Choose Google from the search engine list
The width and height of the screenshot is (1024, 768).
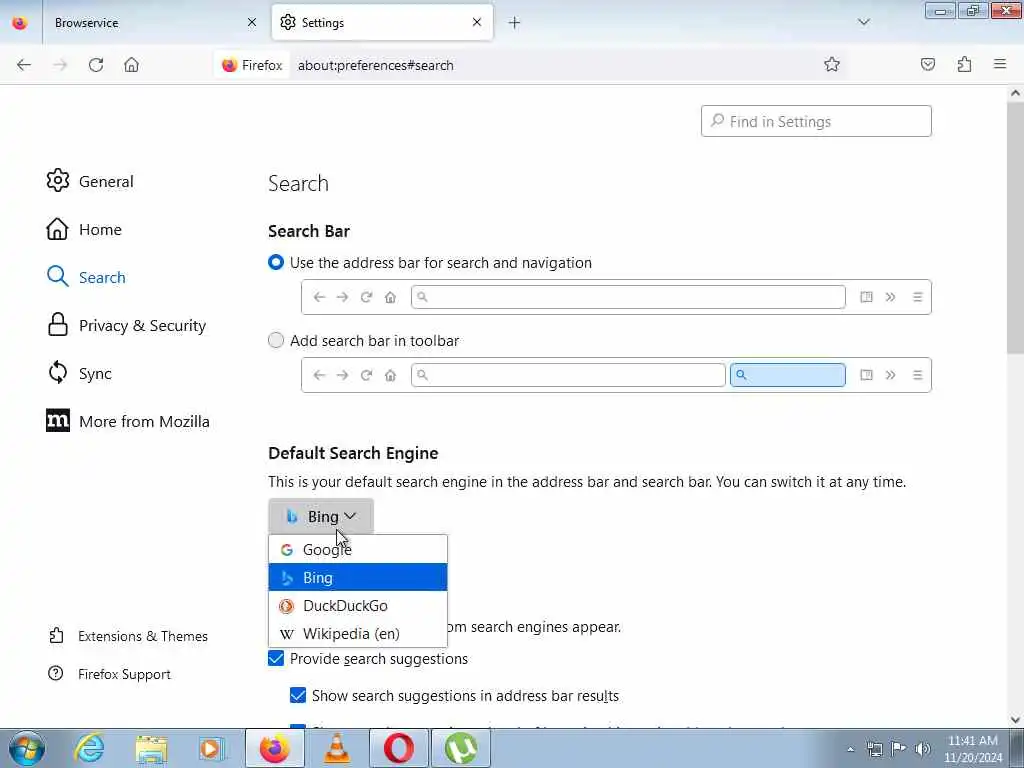358,550
